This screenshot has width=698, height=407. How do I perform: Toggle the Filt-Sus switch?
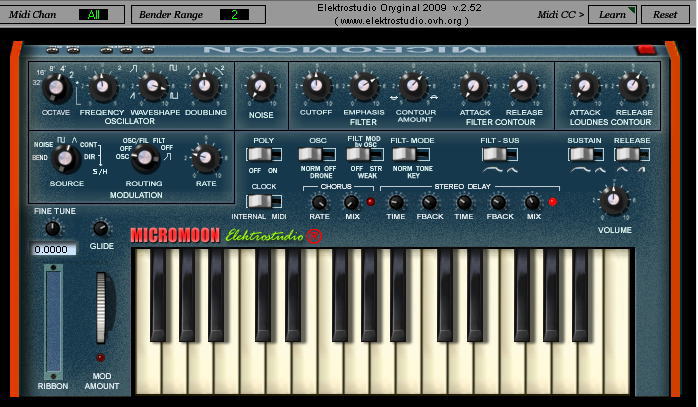click(500, 155)
